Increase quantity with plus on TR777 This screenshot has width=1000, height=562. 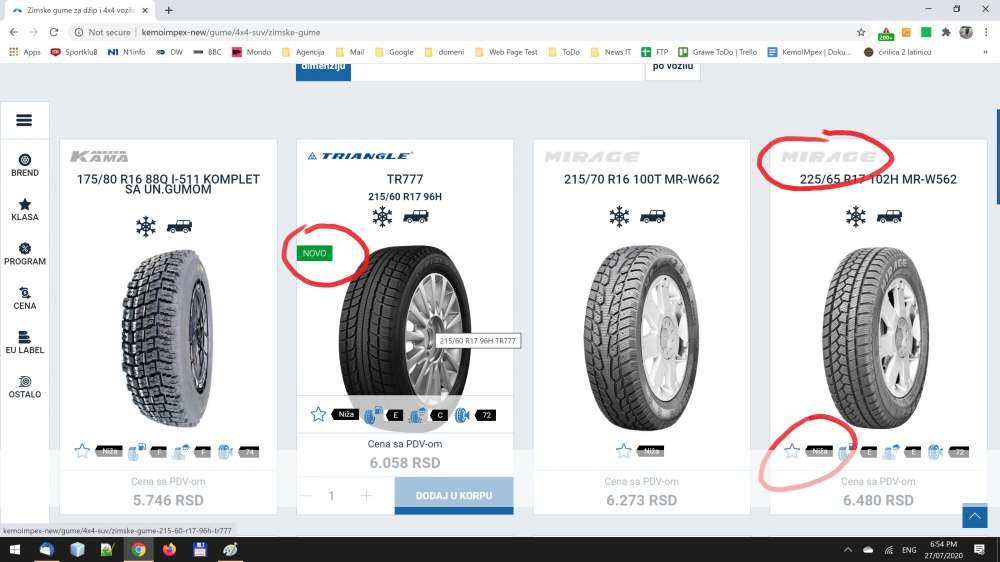pos(366,496)
